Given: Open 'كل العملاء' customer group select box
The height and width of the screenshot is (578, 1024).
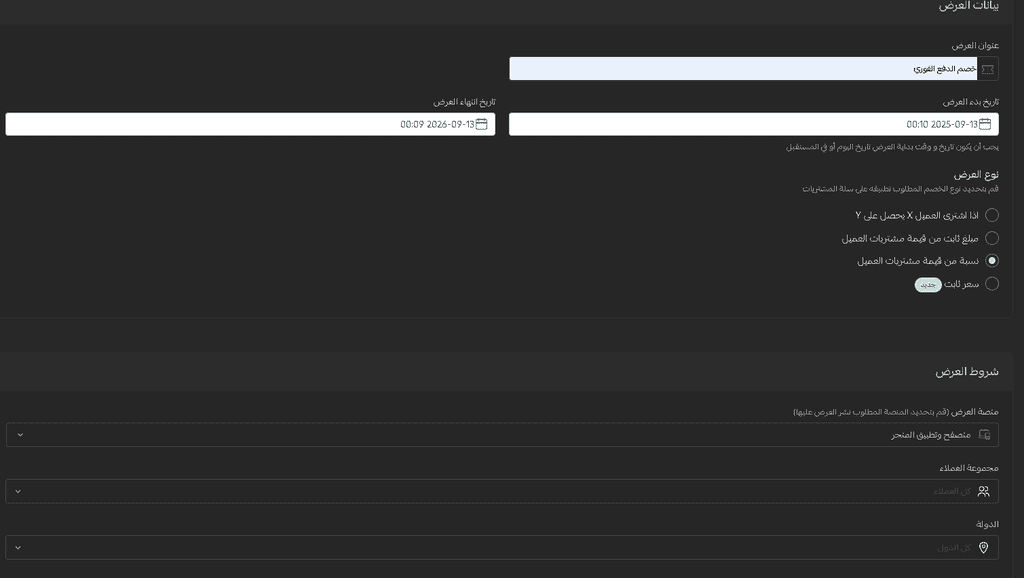Looking at the screenshot, I should [502, 491].
